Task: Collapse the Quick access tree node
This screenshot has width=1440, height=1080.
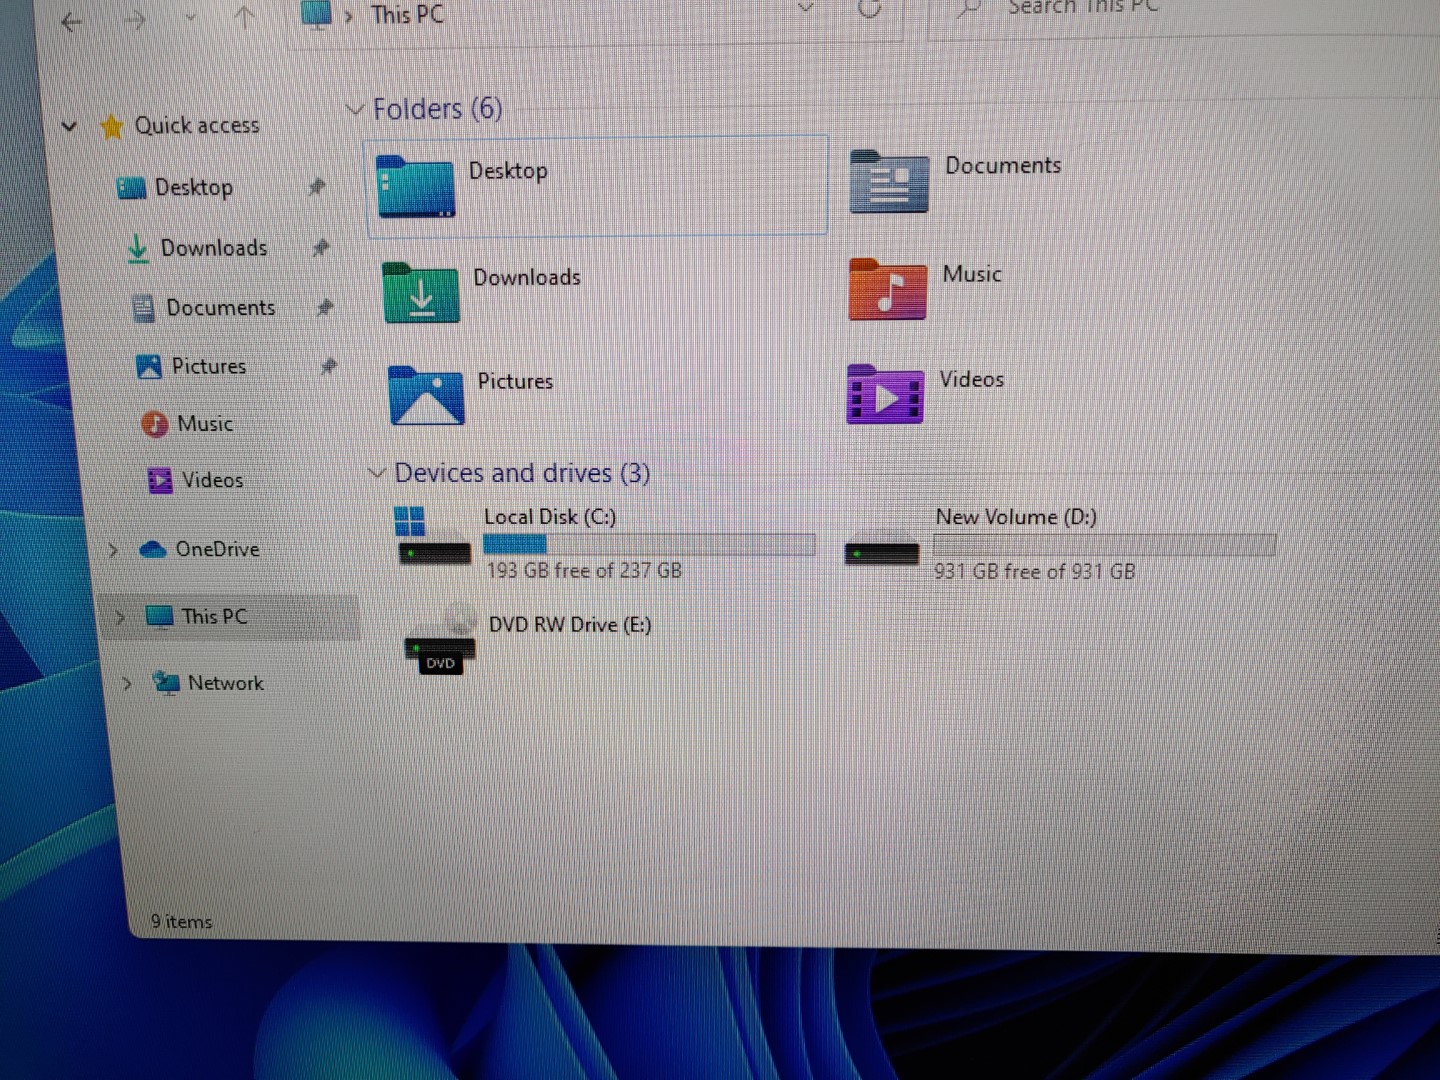Action: click(x=69, y=127)
